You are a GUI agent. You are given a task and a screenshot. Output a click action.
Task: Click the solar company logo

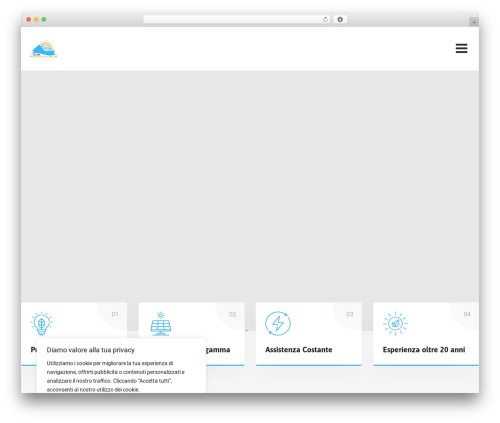coord(44,49)
